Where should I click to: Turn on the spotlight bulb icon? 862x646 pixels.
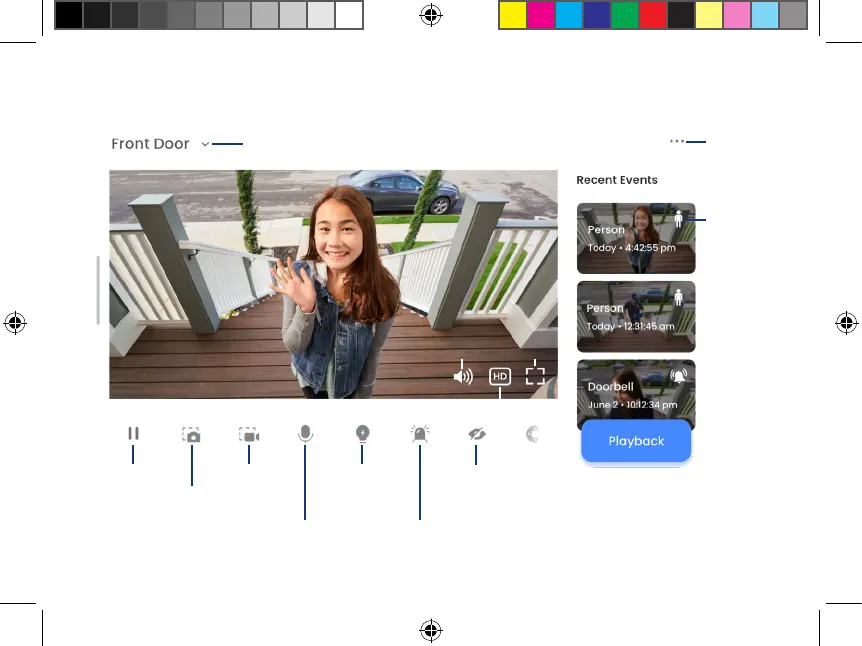(x=362, y=434)
